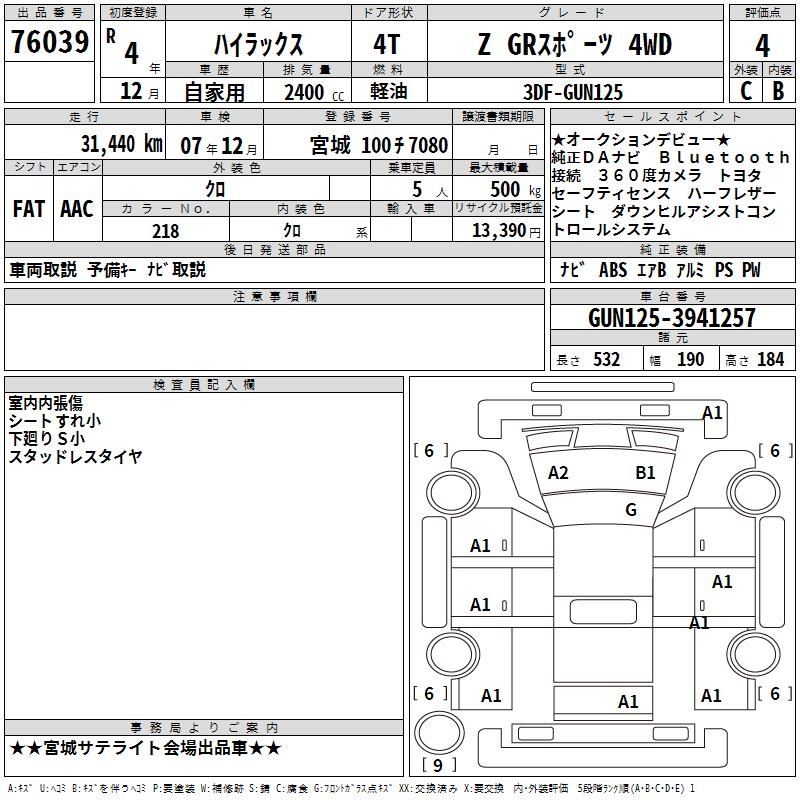Click the door shape value 4T
The width and height of the screenshot is (800, 800).
pyautogui.click(x=387, y=44)
